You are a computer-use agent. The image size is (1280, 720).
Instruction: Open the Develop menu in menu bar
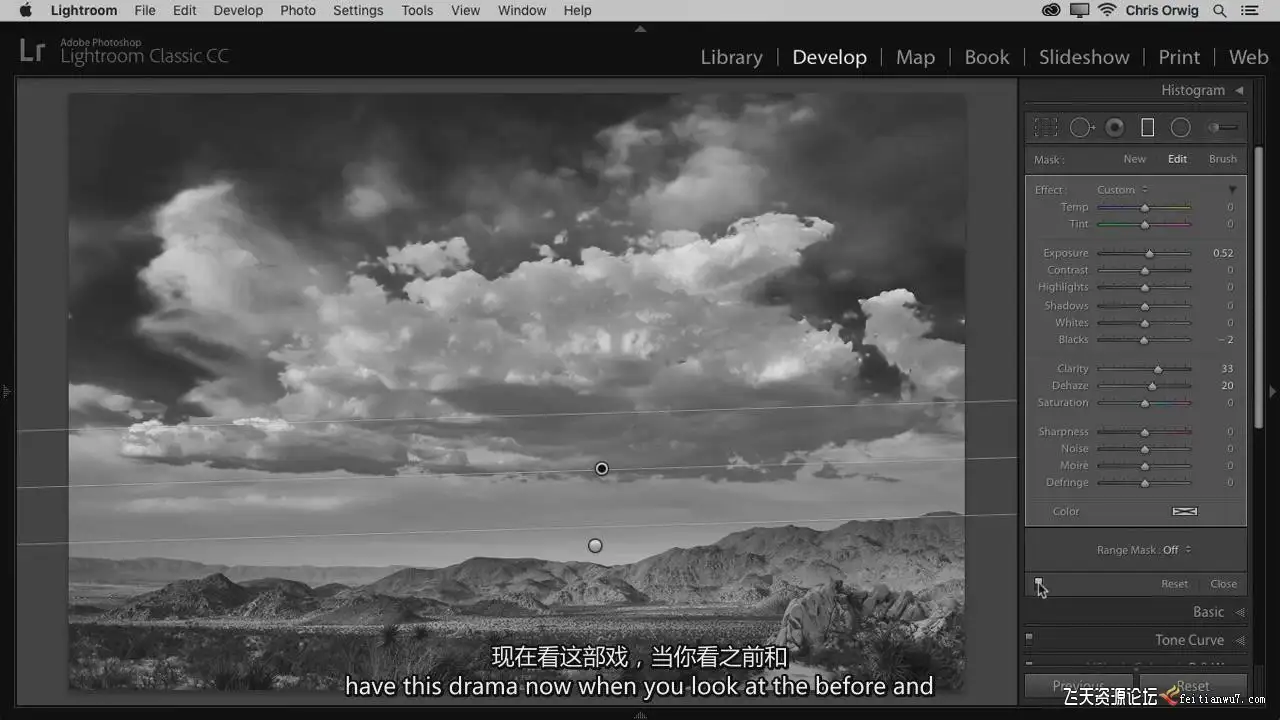coord(238,10)
